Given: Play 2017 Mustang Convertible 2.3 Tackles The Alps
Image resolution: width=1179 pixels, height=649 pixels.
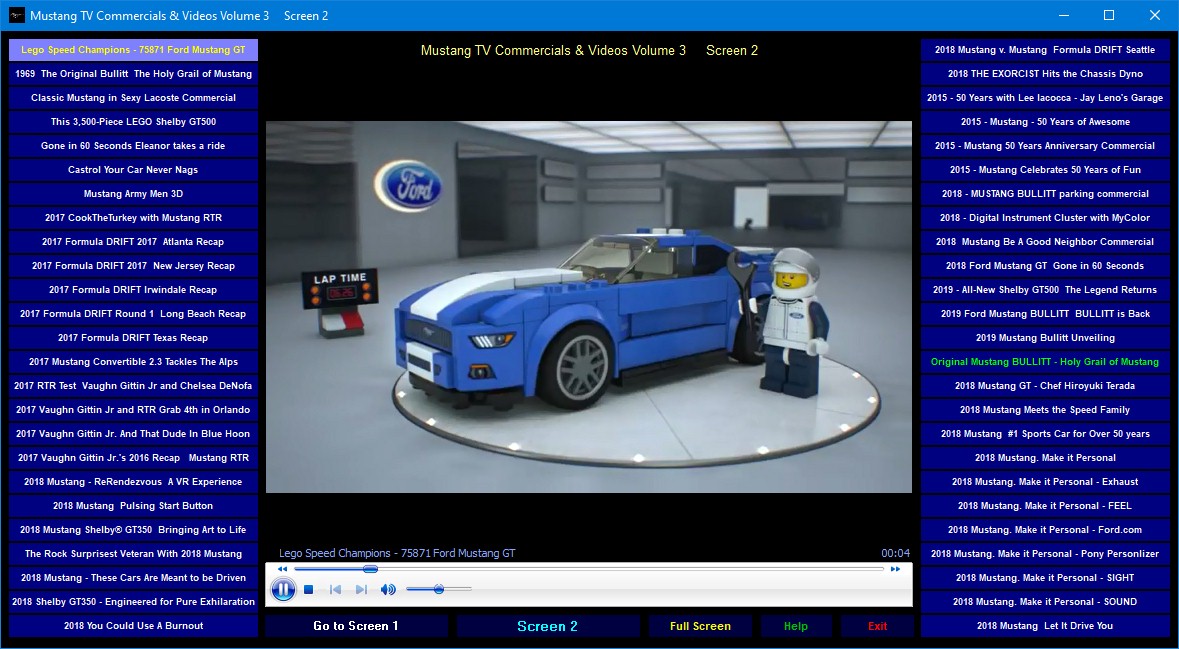Looking at the screenshot, I should [x=133, y=362].
